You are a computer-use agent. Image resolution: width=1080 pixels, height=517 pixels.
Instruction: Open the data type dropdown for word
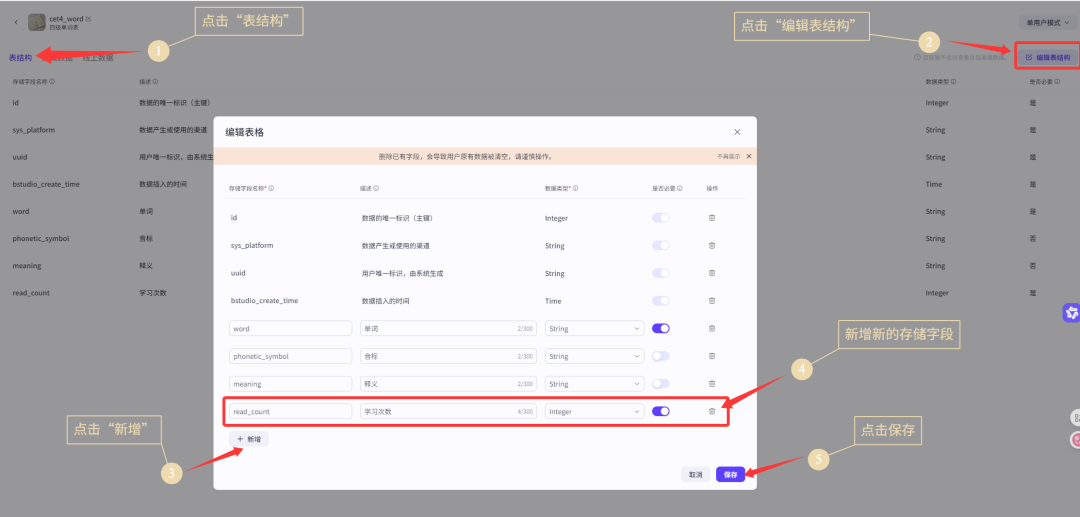[x=594, y=328]
